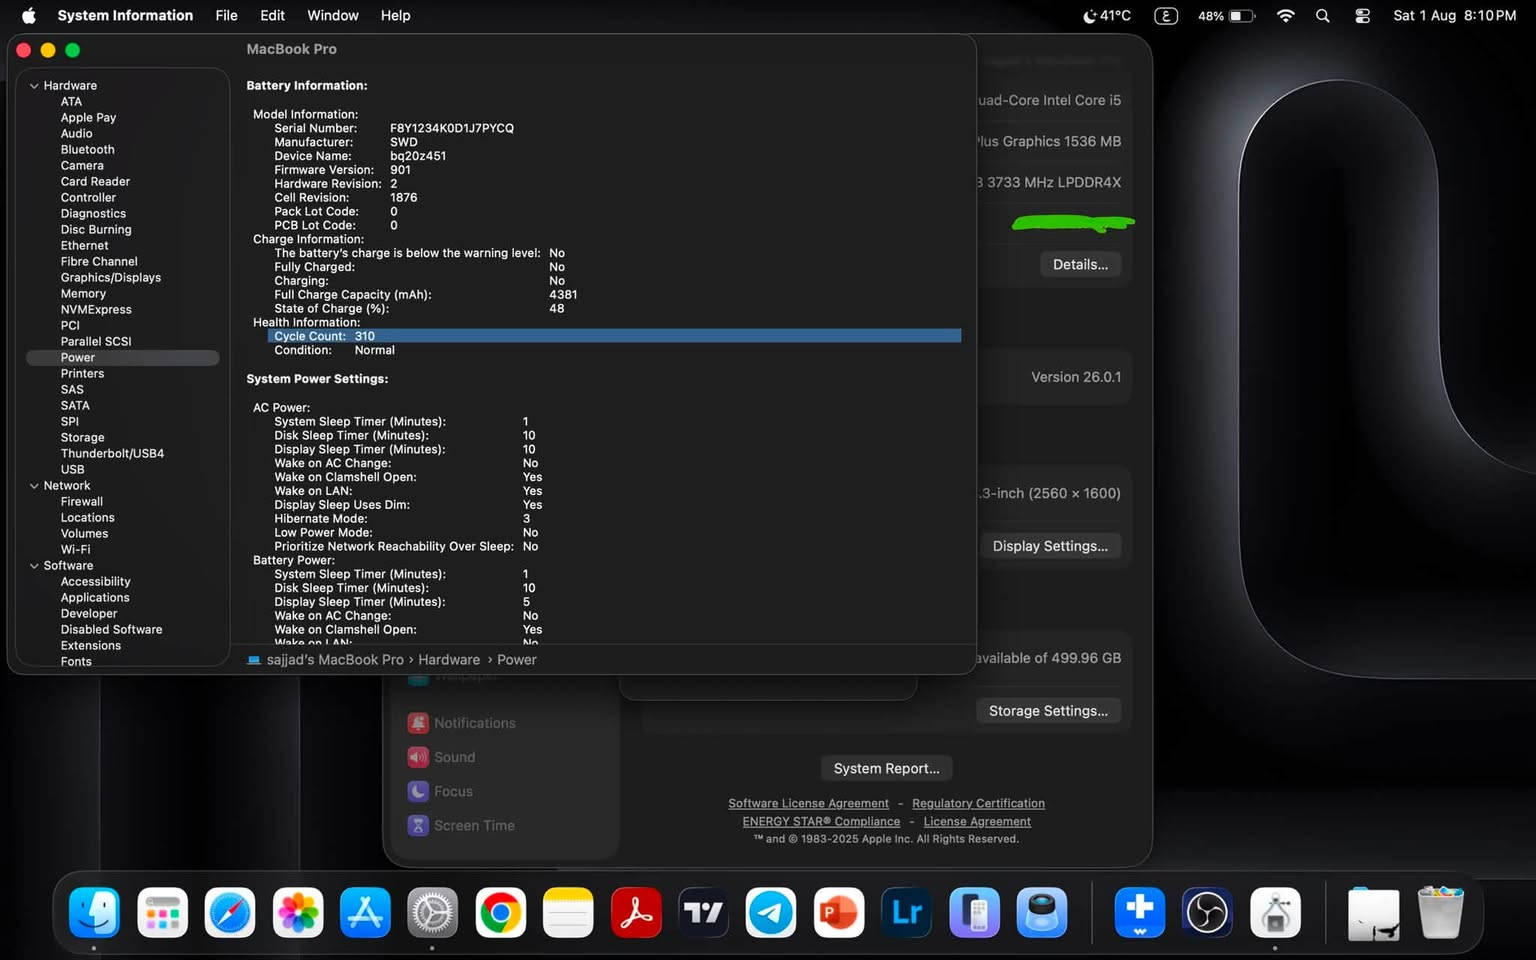The image size is (1536, 960).
Task: Open the Window menu
Action: [333, 15]
